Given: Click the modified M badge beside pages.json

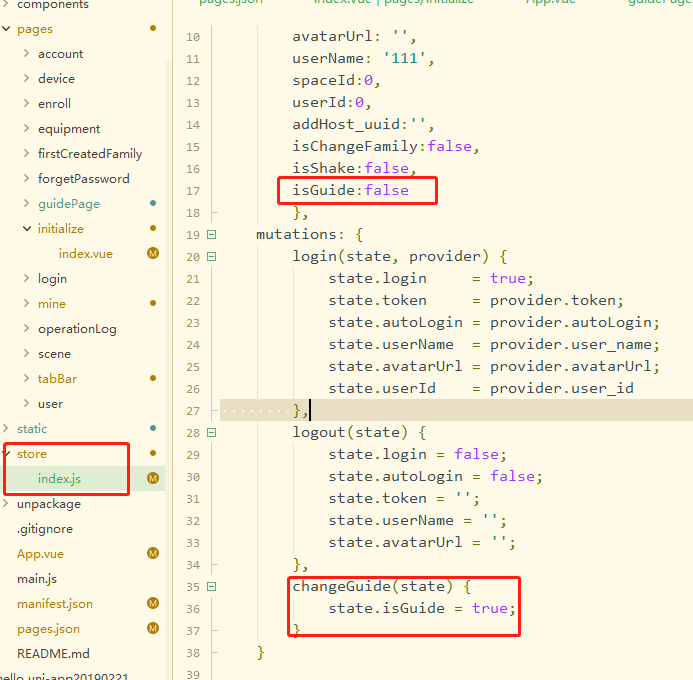Looking at the screenshot, I should [153, 628].
